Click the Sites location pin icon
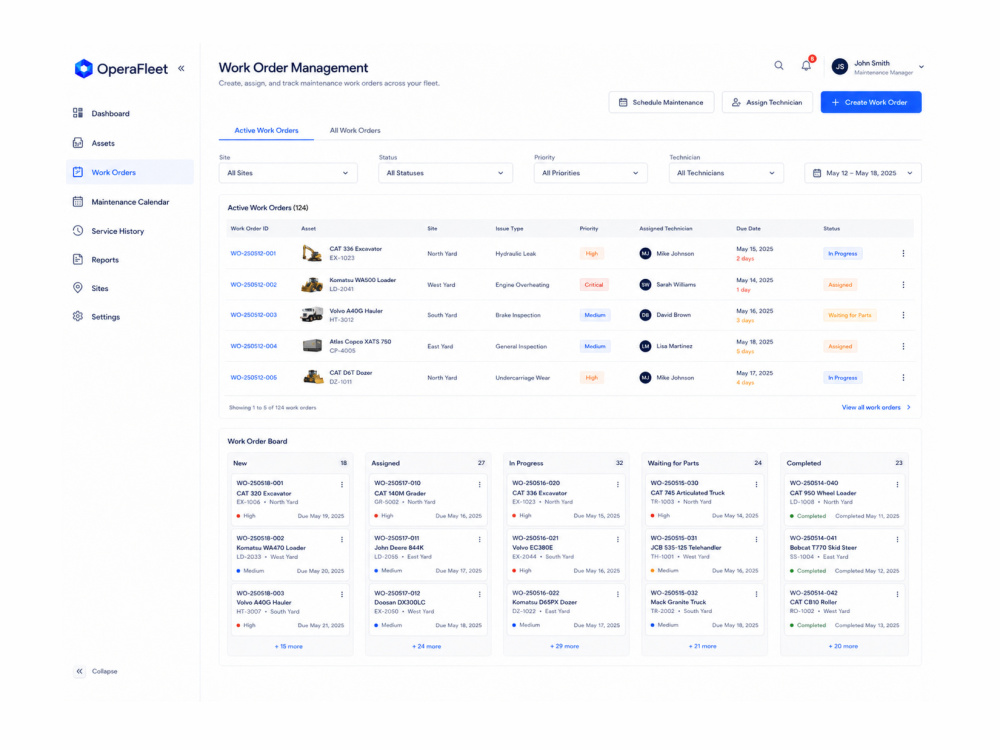Image resolution: width=1000 pixels, height=750 pixels. click(78, 288)
